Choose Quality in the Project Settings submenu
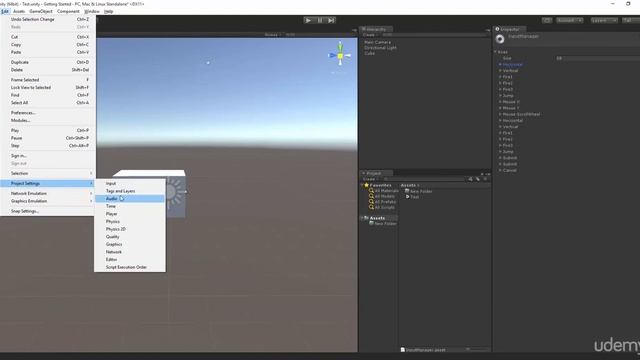640x360 pixels. point(130,237)
